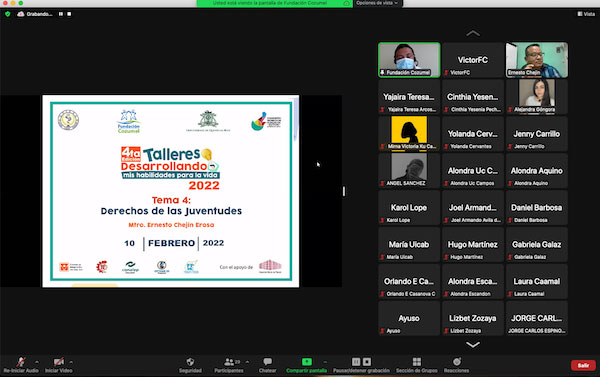
Task: Open Sección de Grupos icon
Action: (x=417, y=362)
